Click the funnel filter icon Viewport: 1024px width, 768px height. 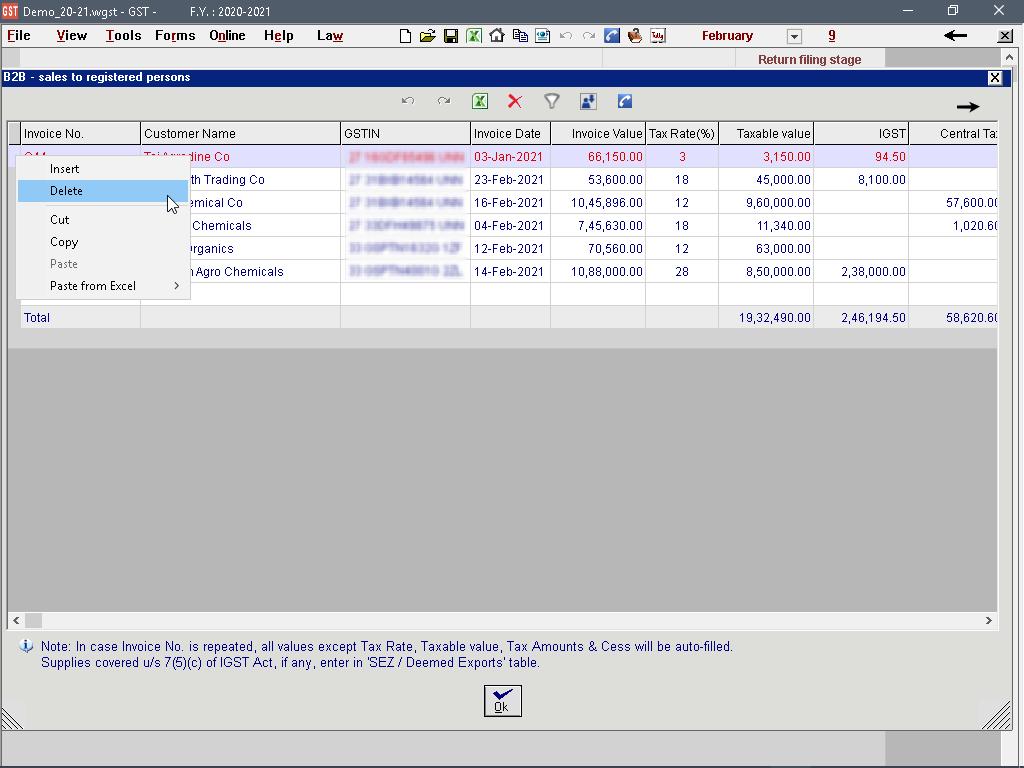click(551, 101)
